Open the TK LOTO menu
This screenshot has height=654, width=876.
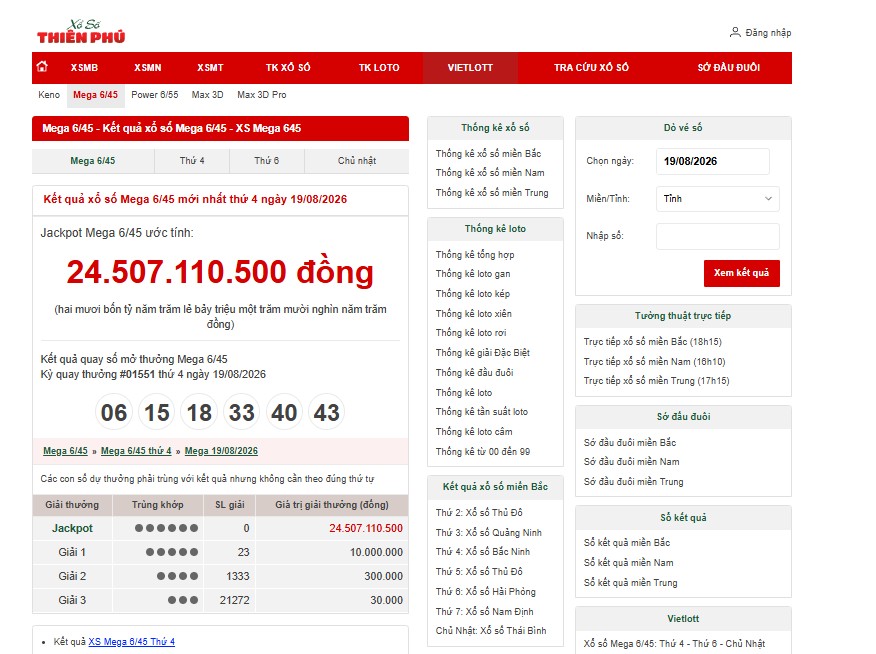[379, 68]
